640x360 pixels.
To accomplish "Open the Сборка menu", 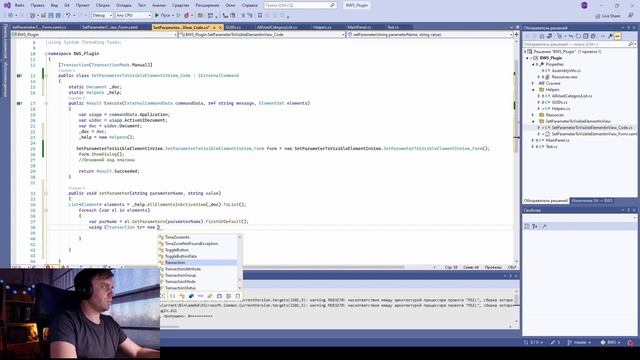I will [103, 5].
